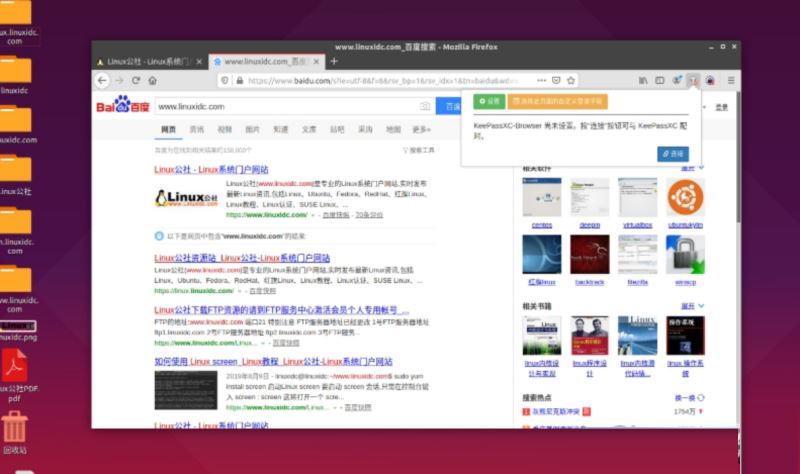This screenshot has height=474, width=800.
Task: Open the page actions three-dot menu
Action: (x=541, y=81)
